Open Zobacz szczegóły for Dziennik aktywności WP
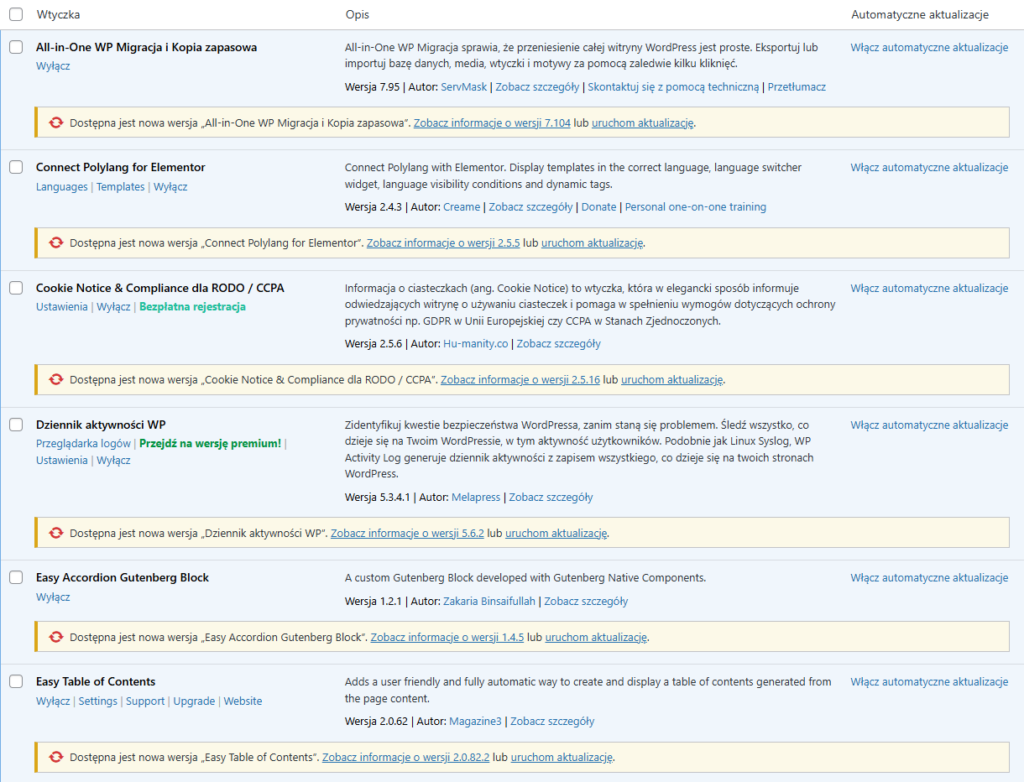1024x782 pixels. [x=551, y=497]
